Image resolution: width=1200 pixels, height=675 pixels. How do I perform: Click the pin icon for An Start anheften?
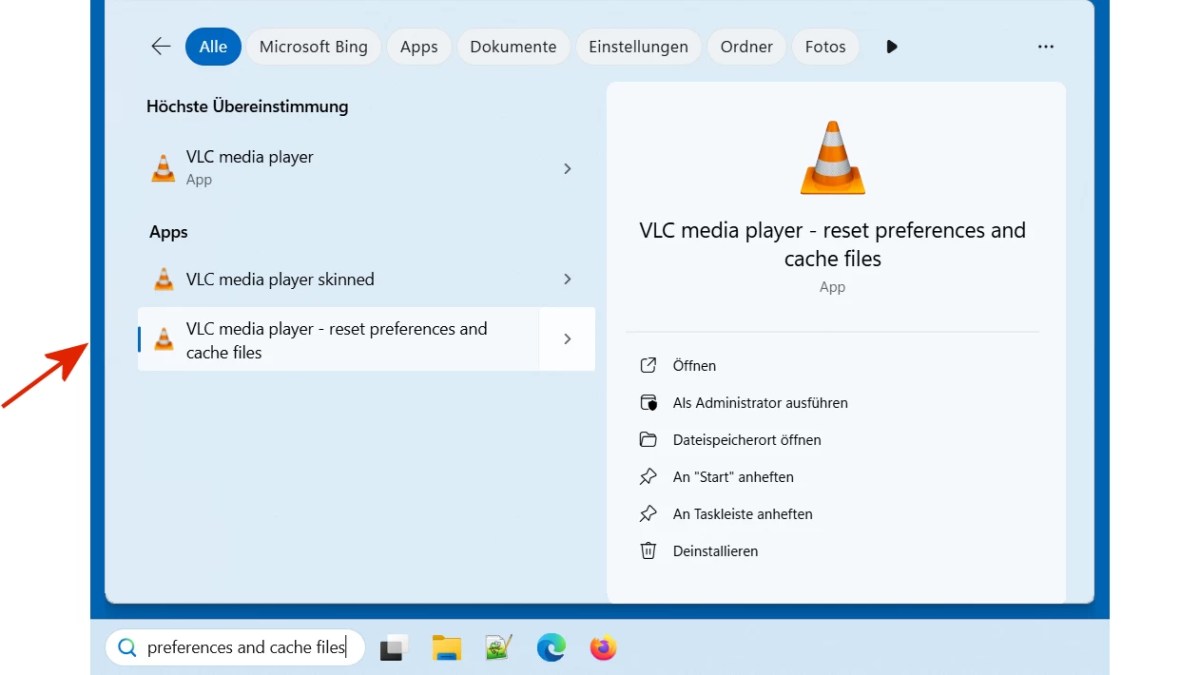[x=648, y=477]
